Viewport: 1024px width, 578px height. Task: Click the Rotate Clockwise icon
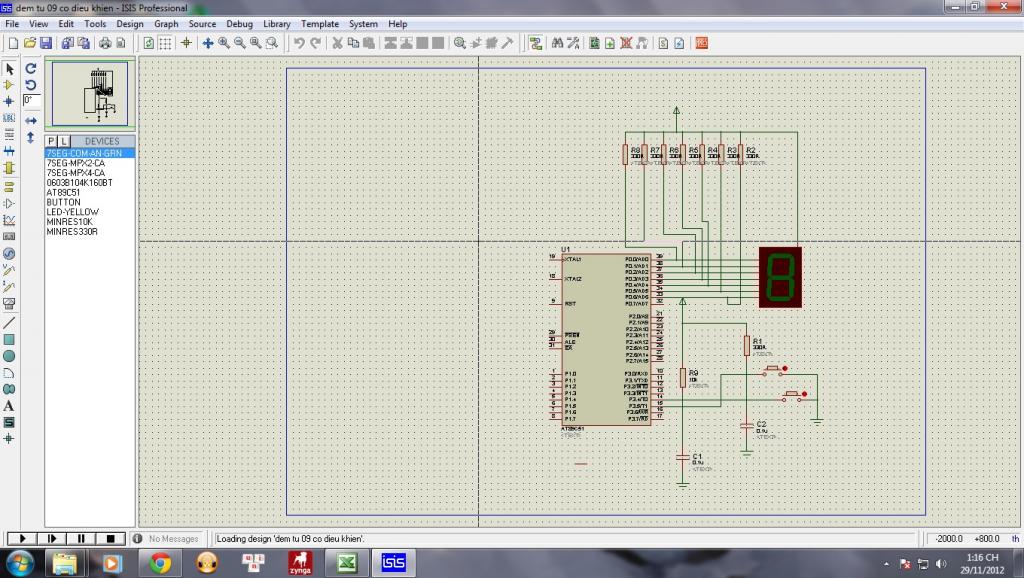[31, 69]
